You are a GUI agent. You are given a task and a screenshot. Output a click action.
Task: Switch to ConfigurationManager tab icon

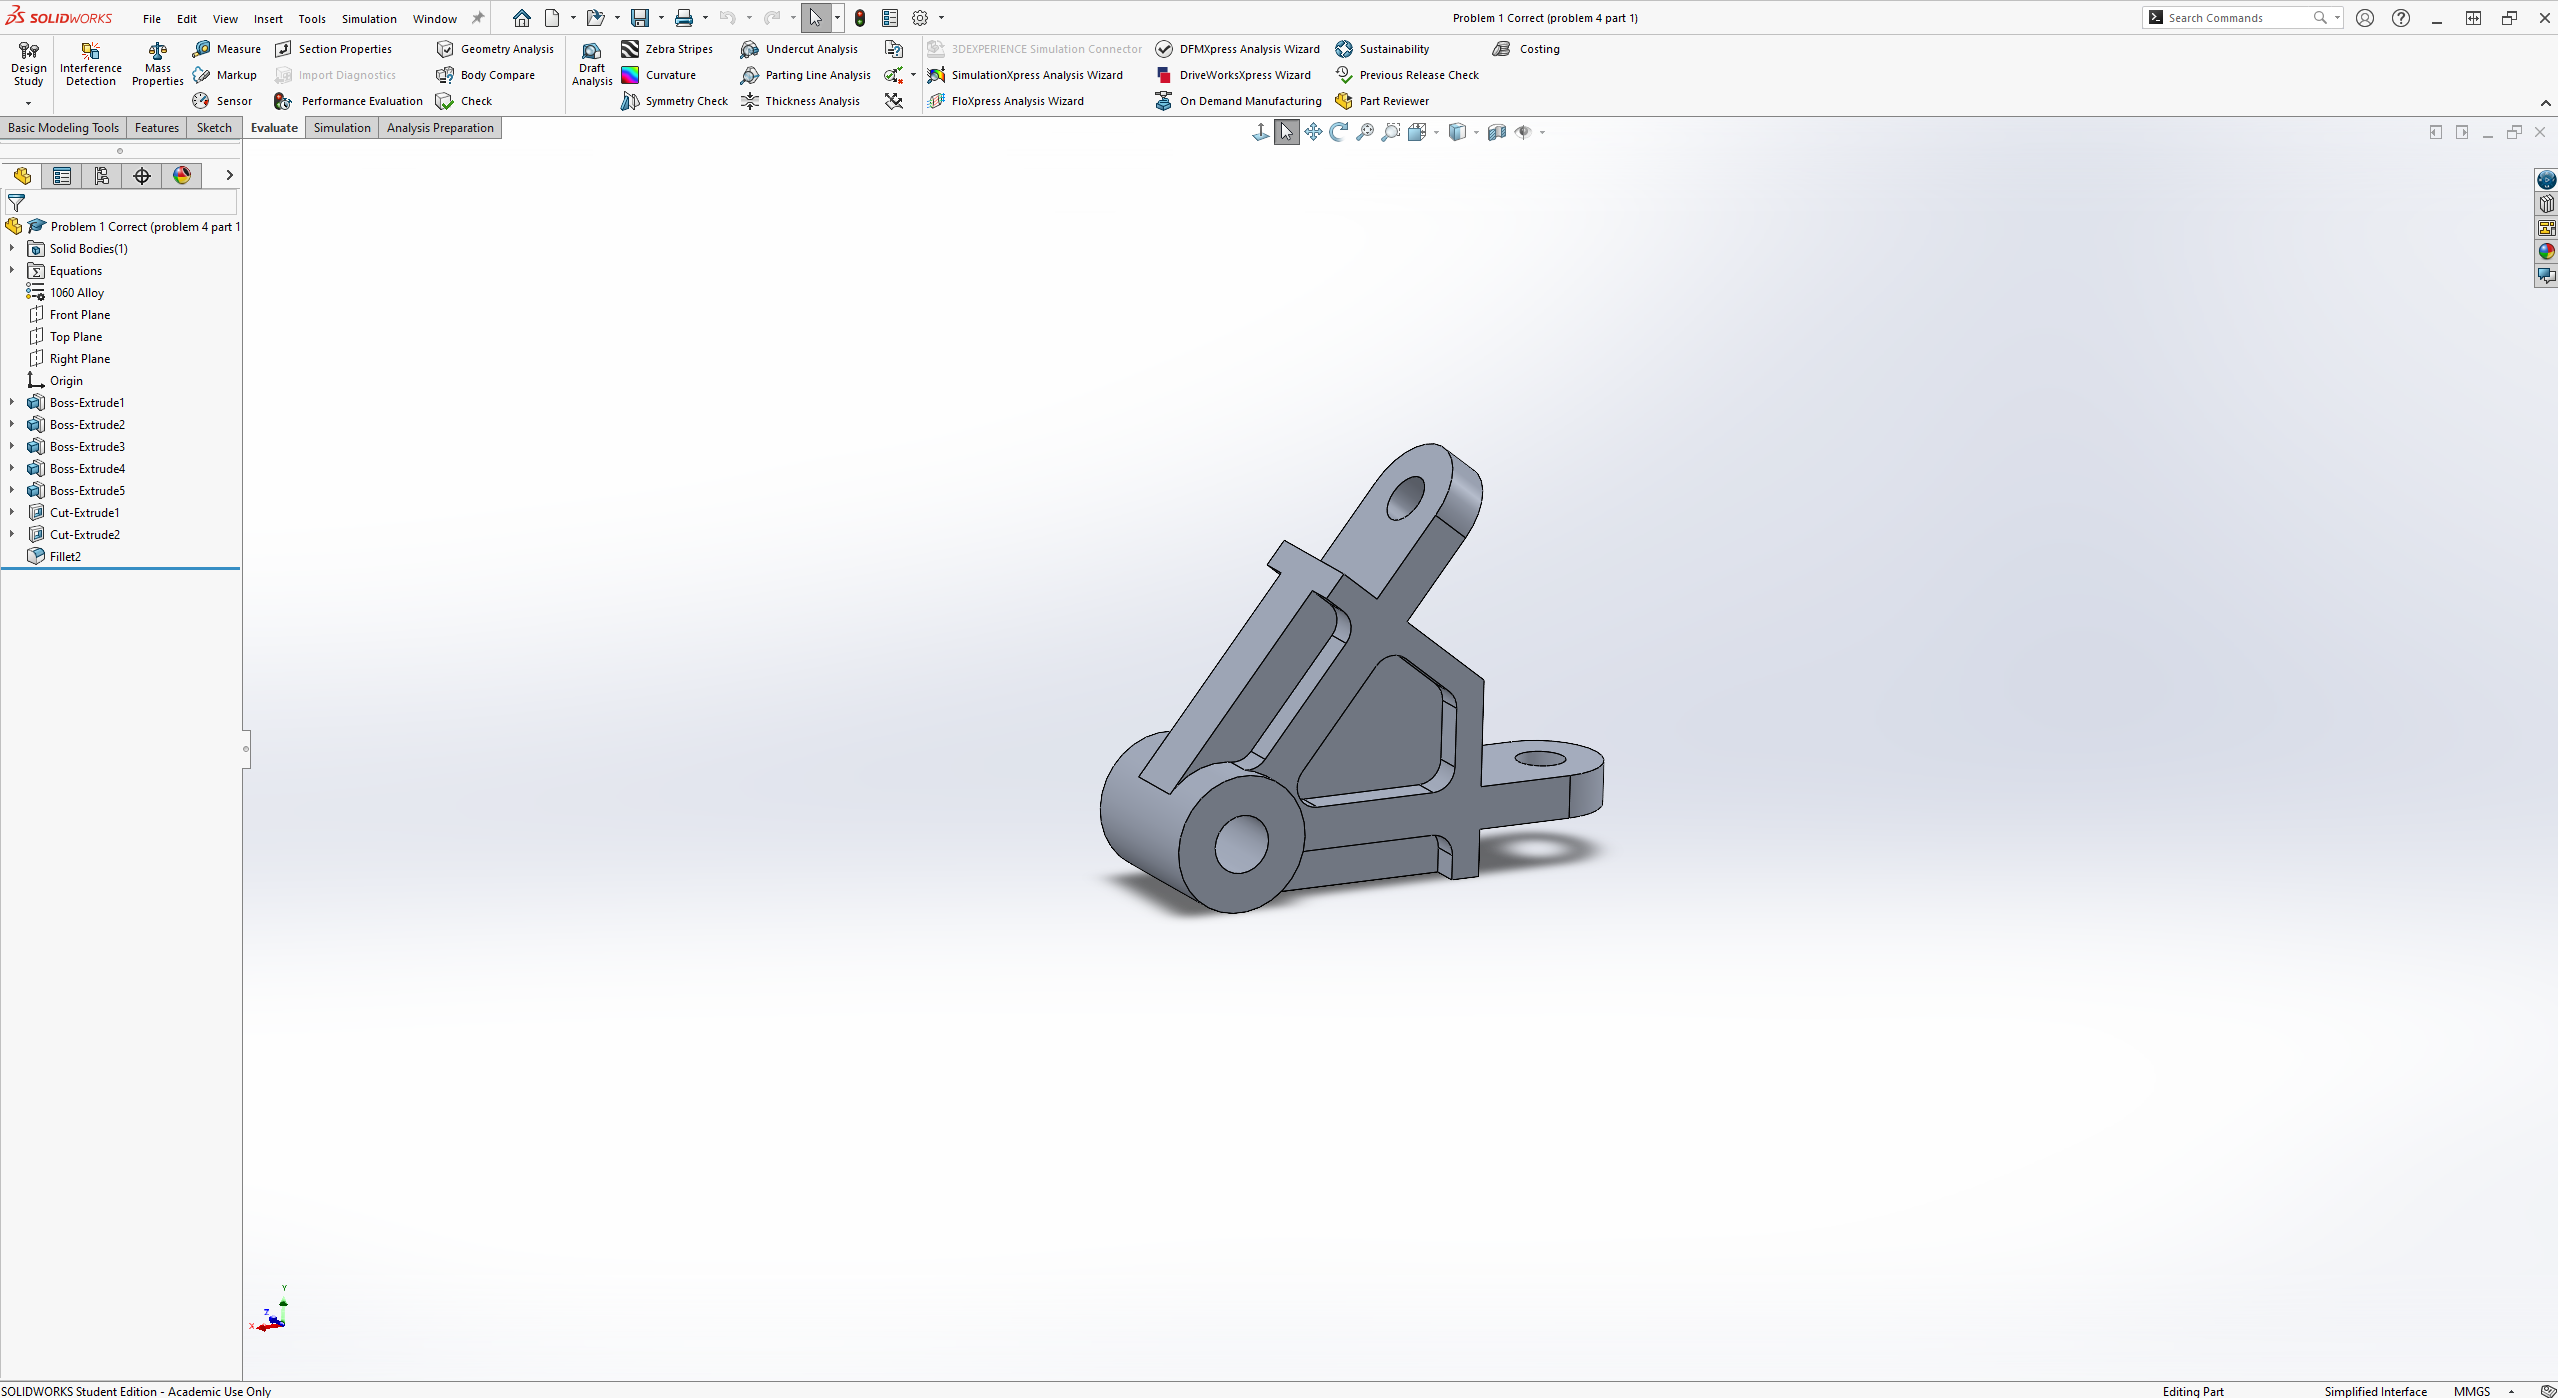[x=102, y=176]
